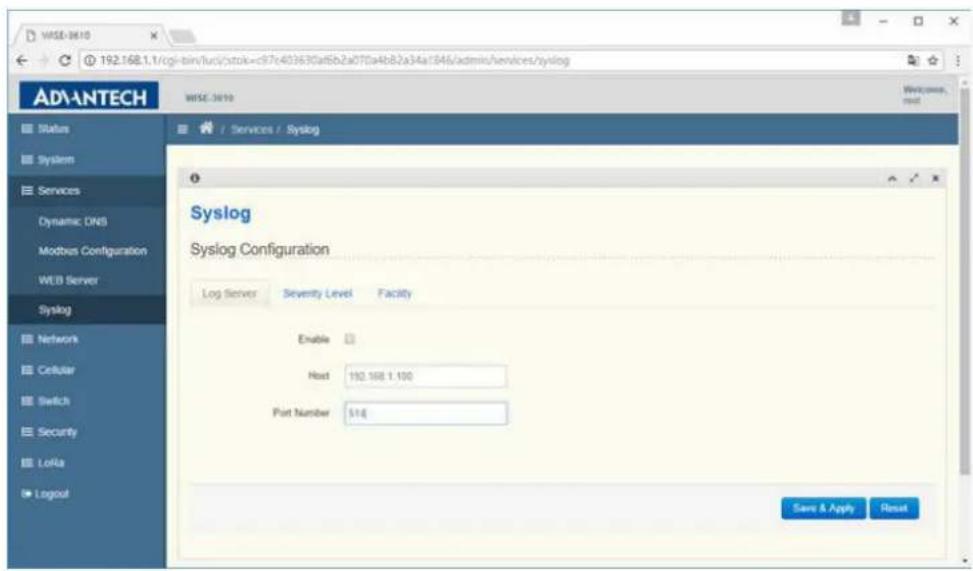Open the System sidebar menu
Screen dimensions: 973x571
point(87,160)
